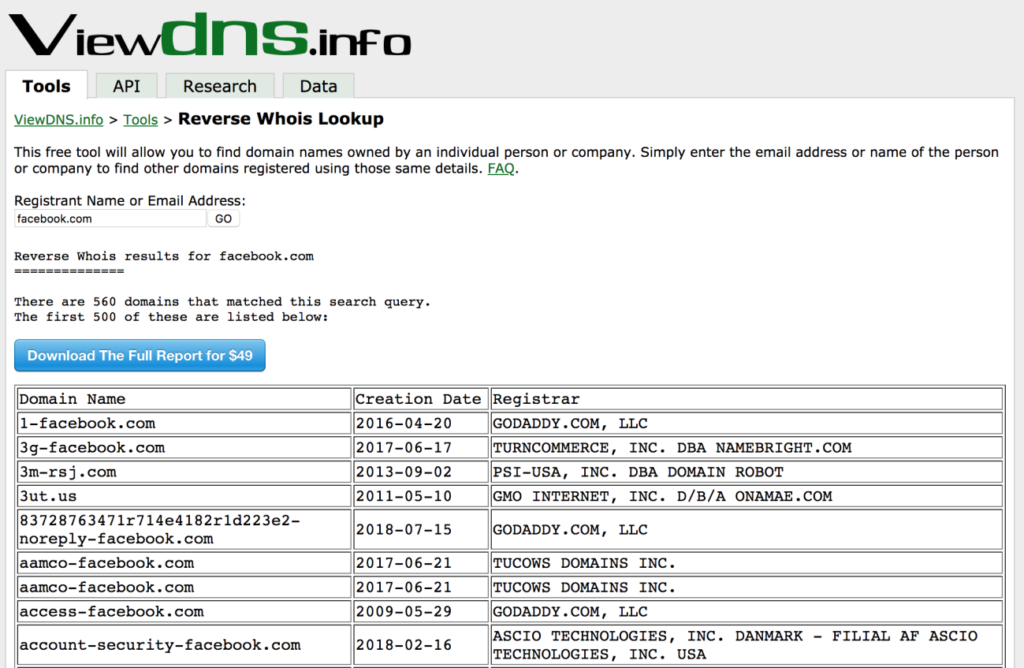
Task: Click the ASCIO TECHNOLOGIES registrar cell
Action: [746, 645]
